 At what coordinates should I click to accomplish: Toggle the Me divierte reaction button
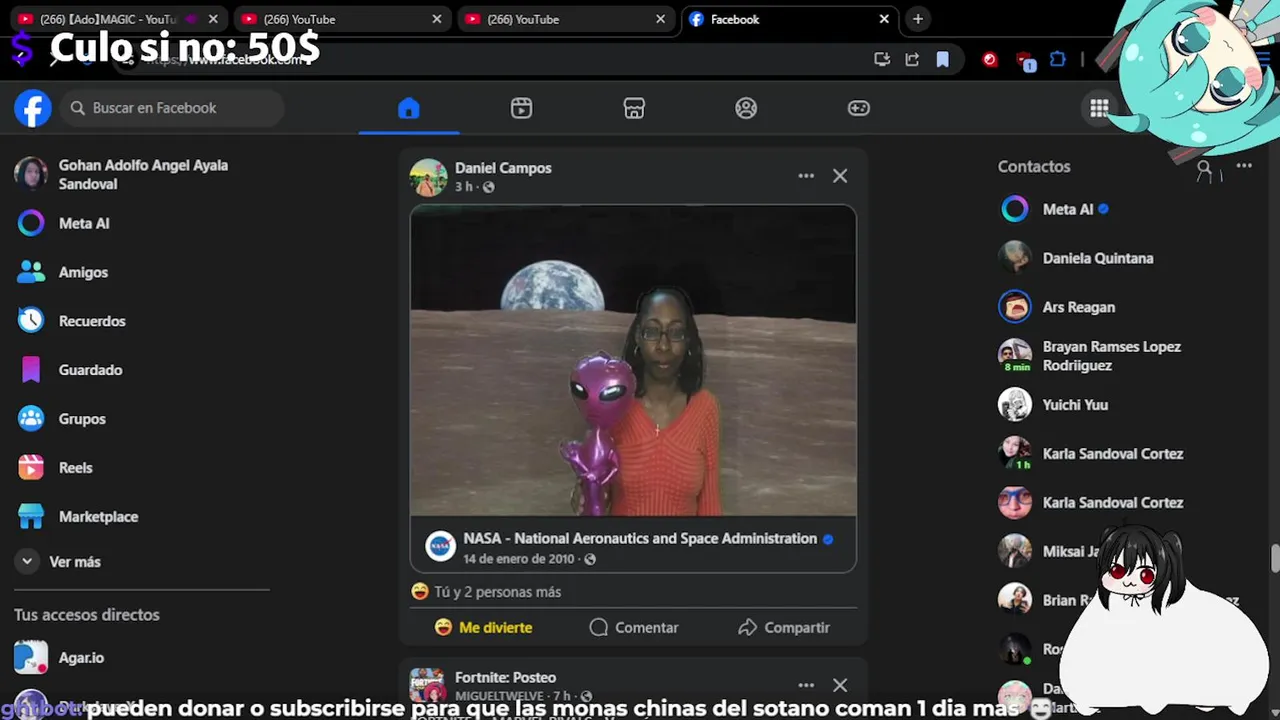coord(483,628)
